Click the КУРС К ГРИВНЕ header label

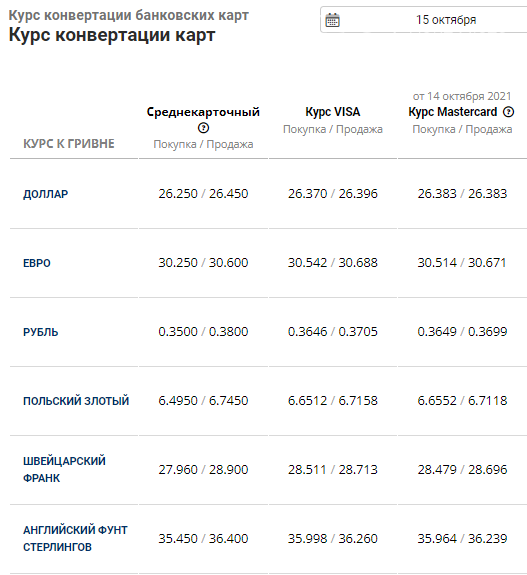click(x=69, y=144)
